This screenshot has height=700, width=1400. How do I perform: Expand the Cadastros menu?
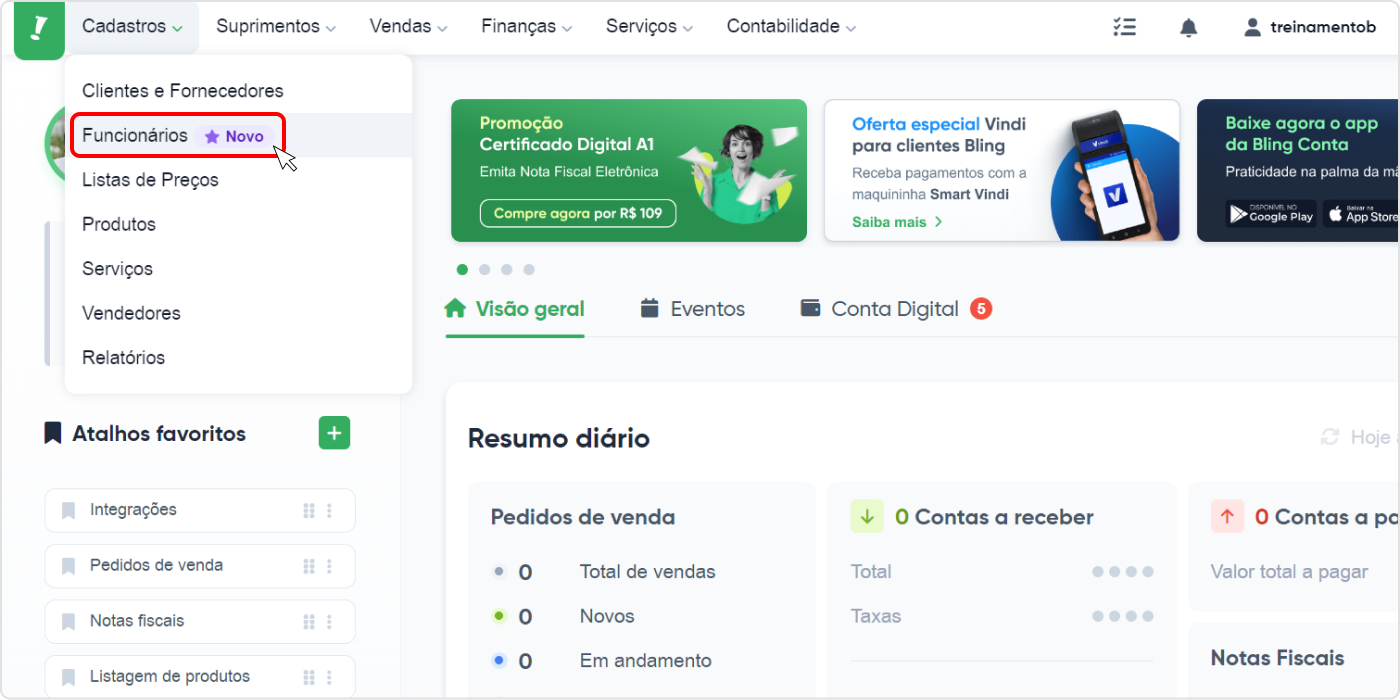132,27
